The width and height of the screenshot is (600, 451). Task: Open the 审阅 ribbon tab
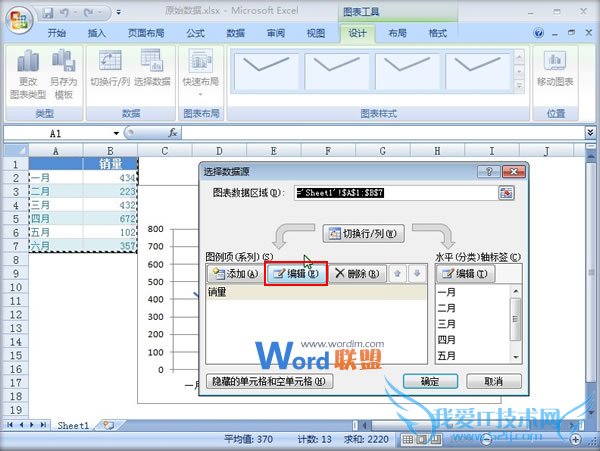[x=276, y=33]
